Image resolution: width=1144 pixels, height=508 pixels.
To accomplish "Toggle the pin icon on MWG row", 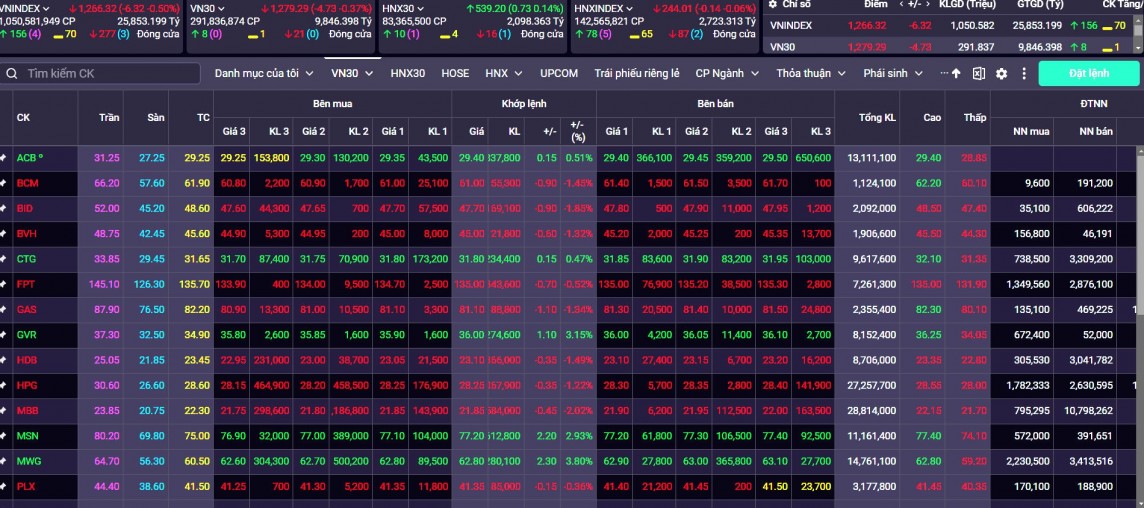I will point(4,461).
